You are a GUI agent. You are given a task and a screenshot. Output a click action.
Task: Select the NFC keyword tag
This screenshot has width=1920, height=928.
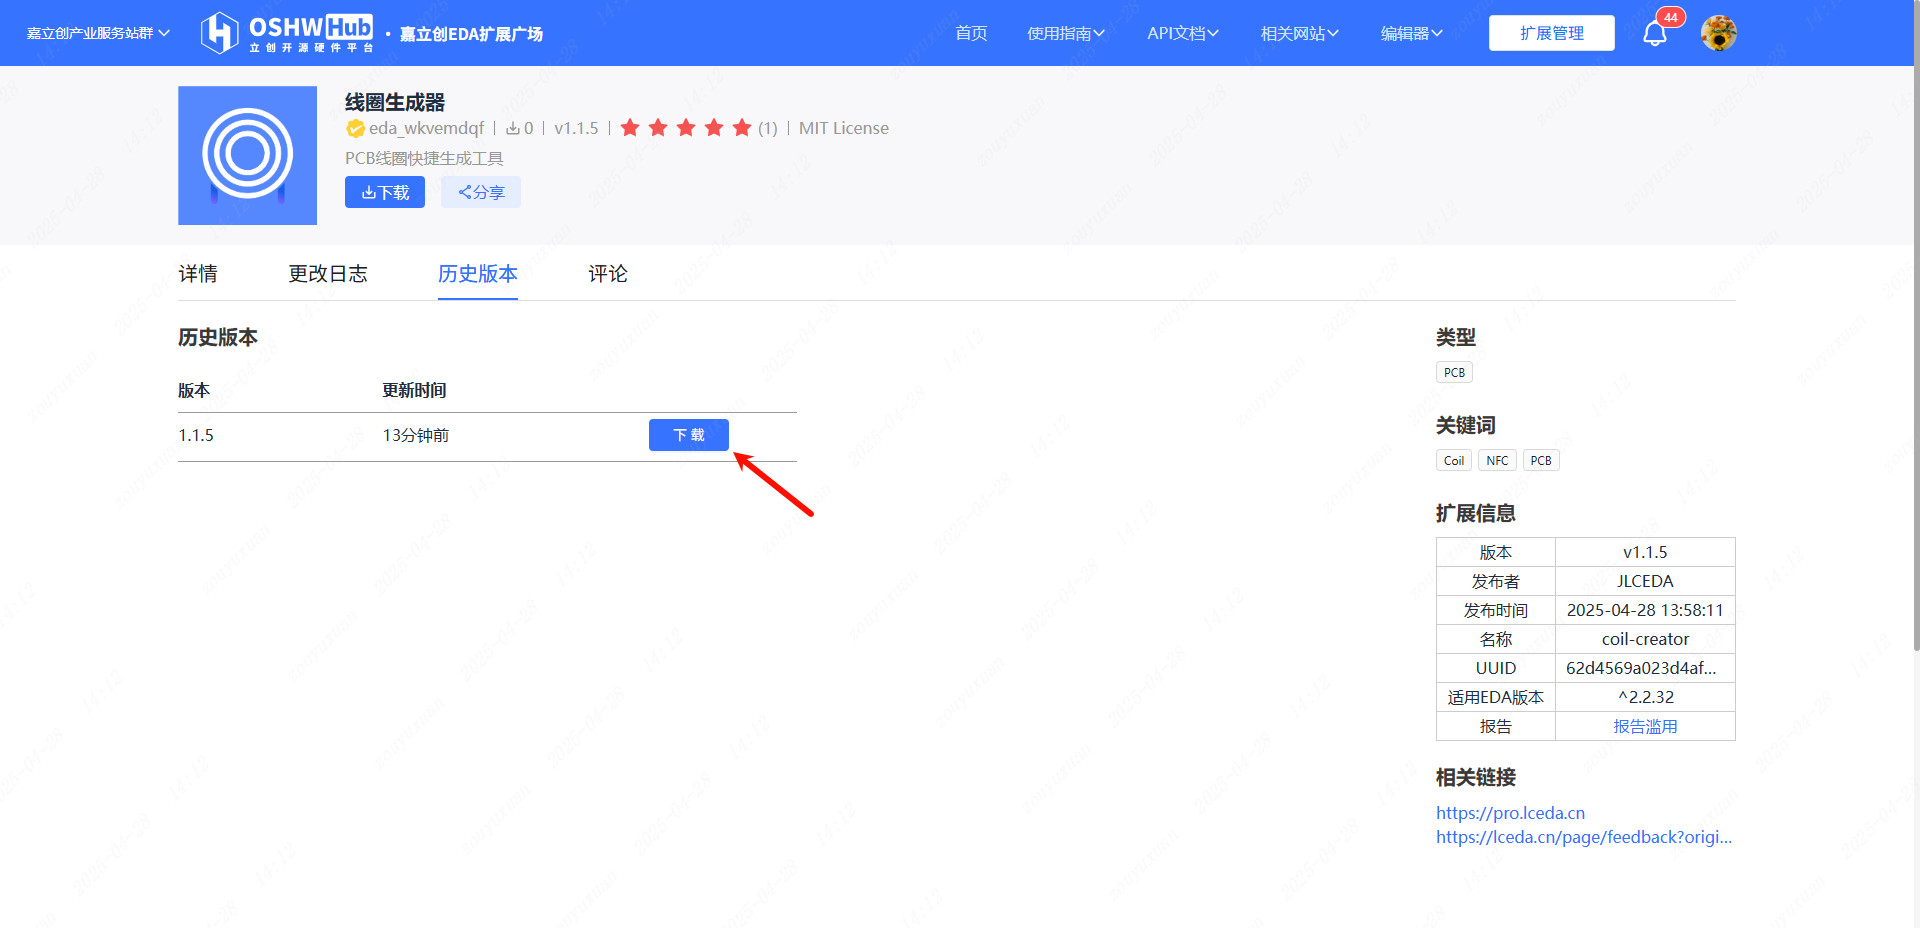(1496, 461)
